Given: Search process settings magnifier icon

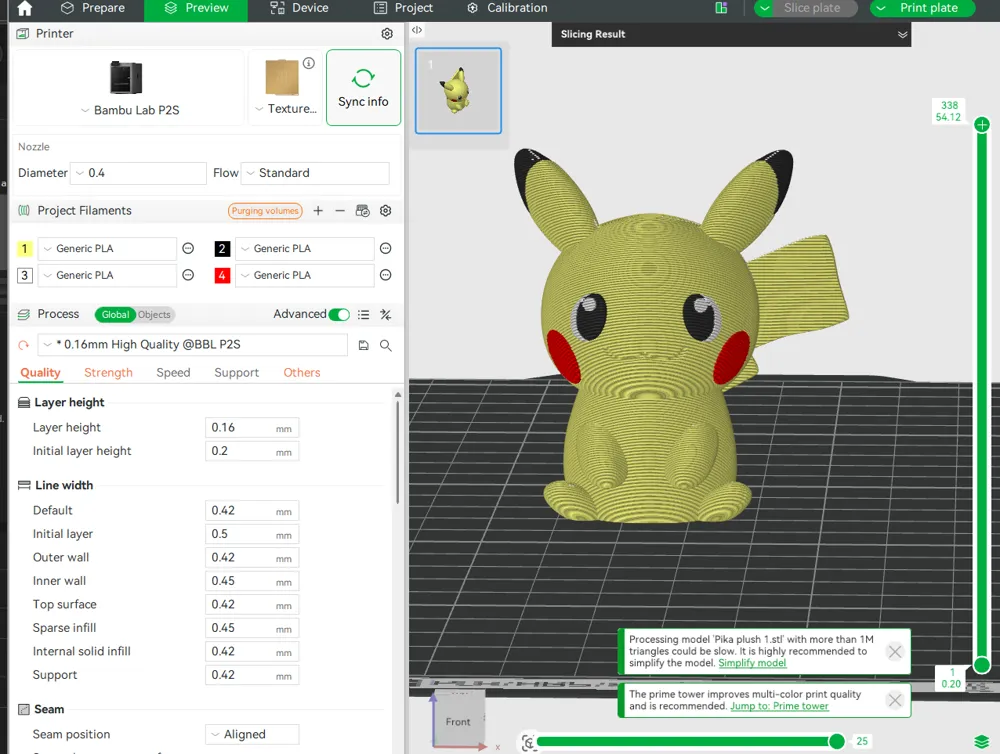Looking at the screenshot, I should coord(385,345).
